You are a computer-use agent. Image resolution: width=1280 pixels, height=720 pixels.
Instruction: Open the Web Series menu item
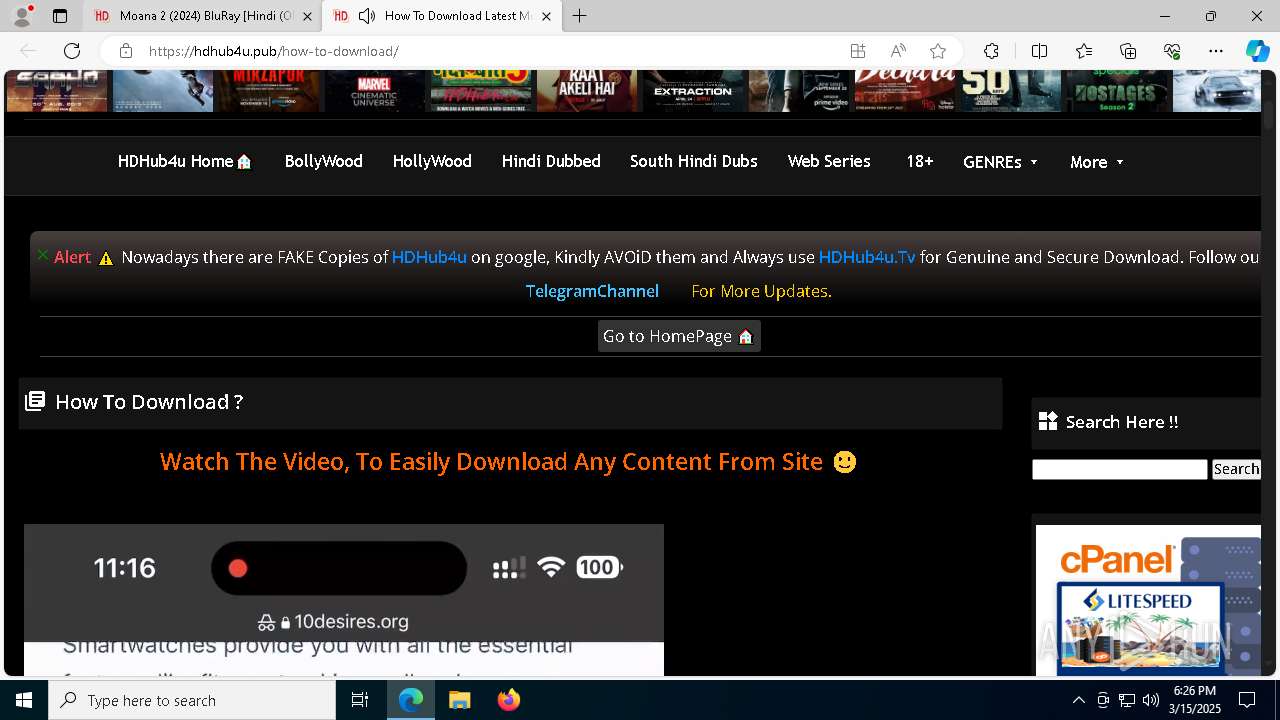(x=829, y=161)
